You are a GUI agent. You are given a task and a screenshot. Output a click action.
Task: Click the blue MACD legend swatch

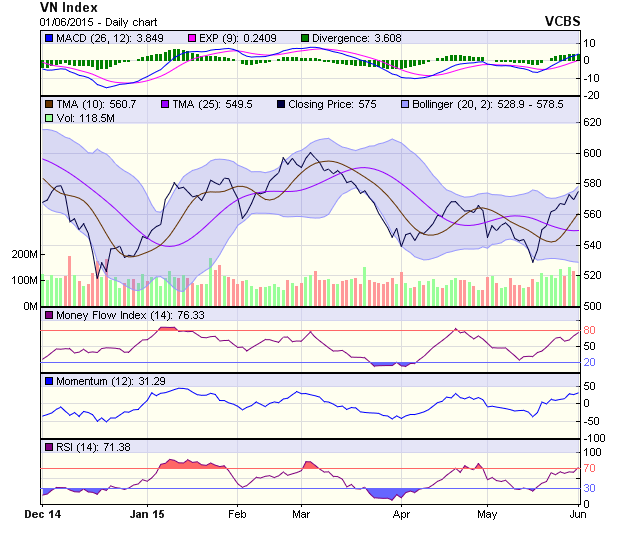[x=49, y=39]
